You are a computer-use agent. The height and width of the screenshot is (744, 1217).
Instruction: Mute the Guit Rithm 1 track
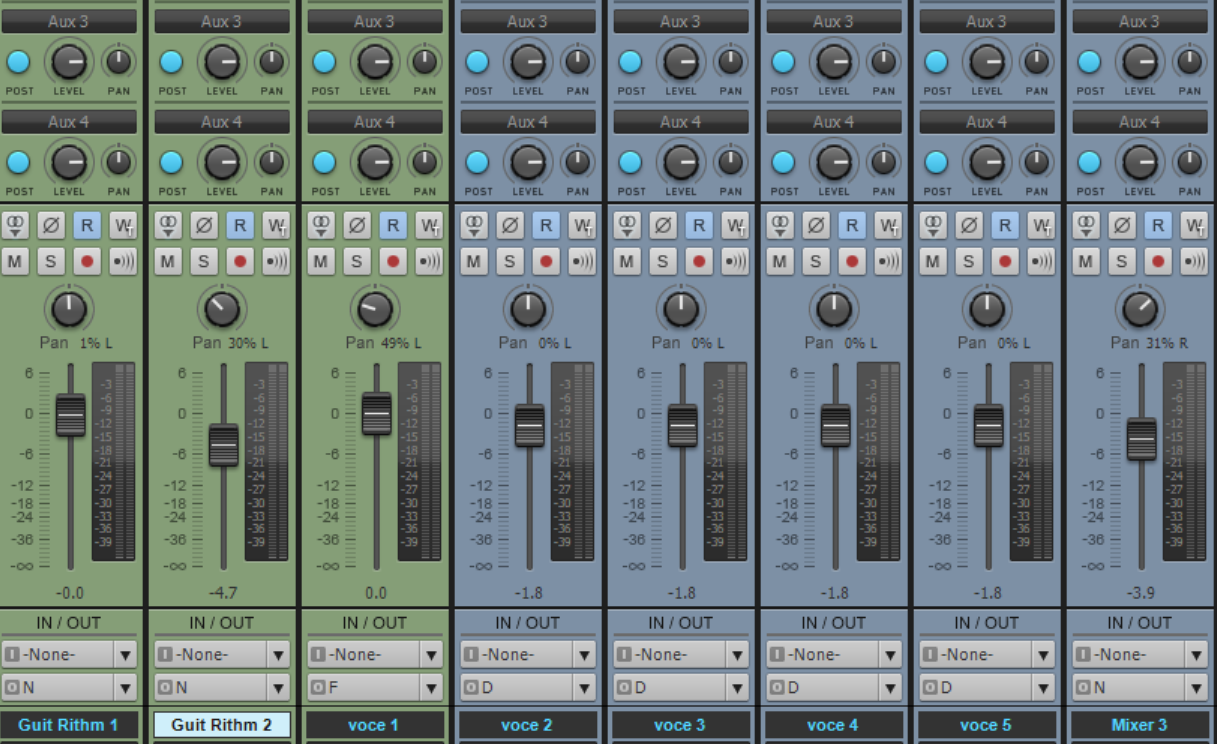(x=15, y=262)
